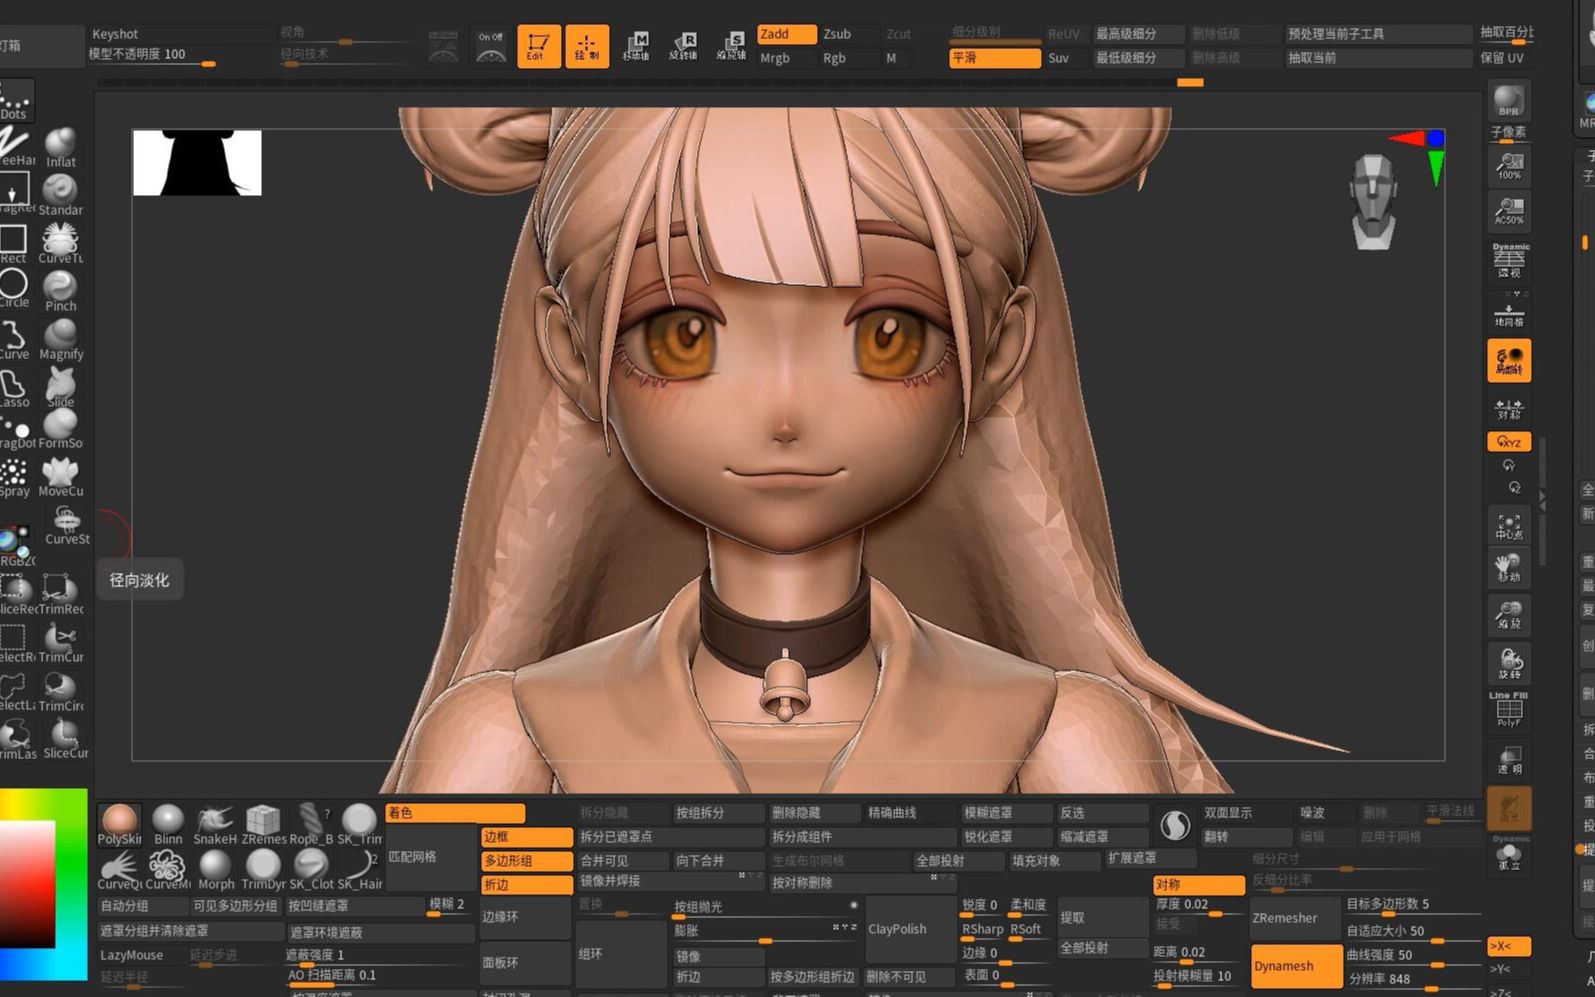Click the 中心点 frame button
This screenshot has width=1595, height=997.
tap(1509, 526)
